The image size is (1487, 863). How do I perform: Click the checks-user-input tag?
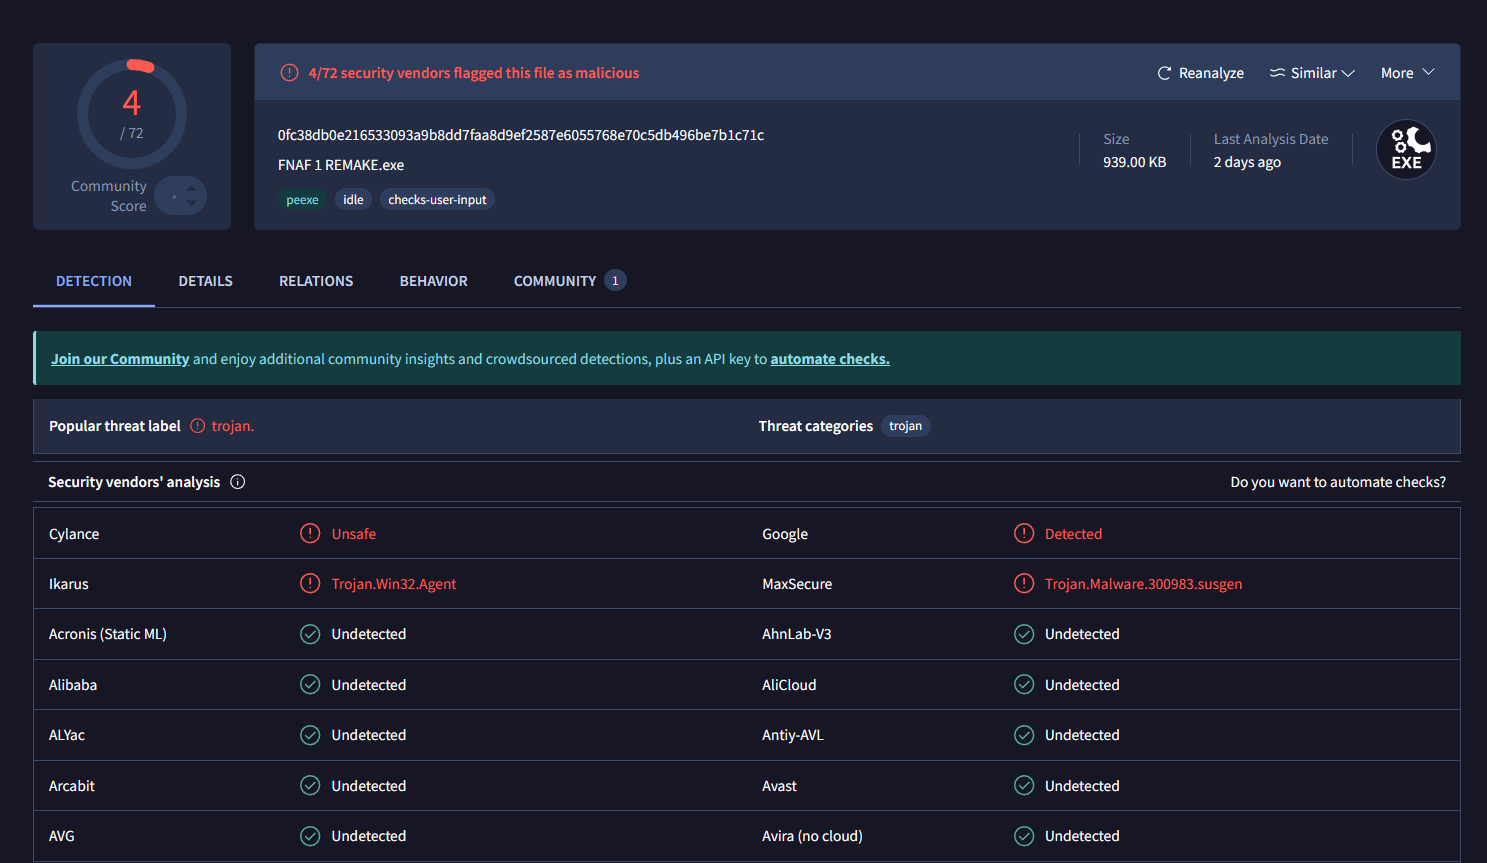click(x=437, y=200)
